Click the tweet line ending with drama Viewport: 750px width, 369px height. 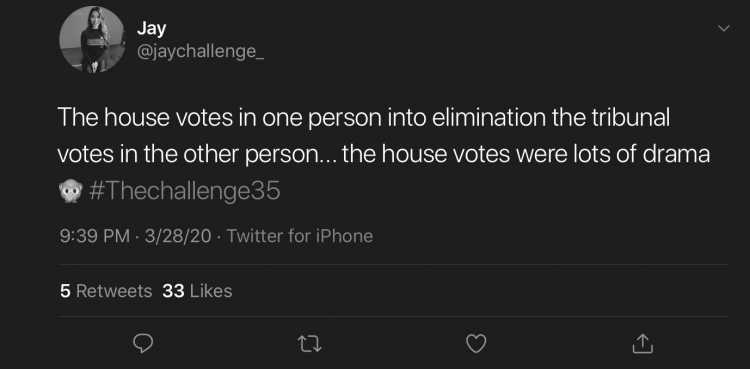(x=384, y=155)
